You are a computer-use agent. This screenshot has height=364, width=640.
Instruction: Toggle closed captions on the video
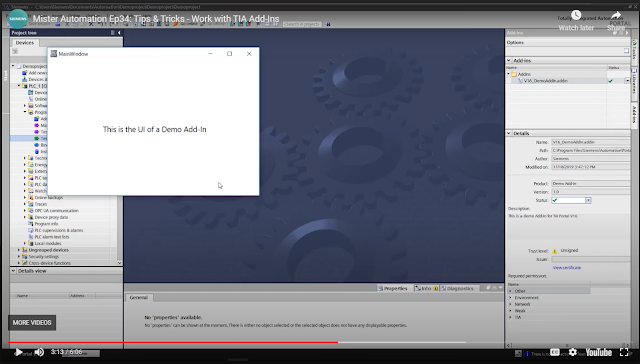pyautogui.click(x=555, y=352)
